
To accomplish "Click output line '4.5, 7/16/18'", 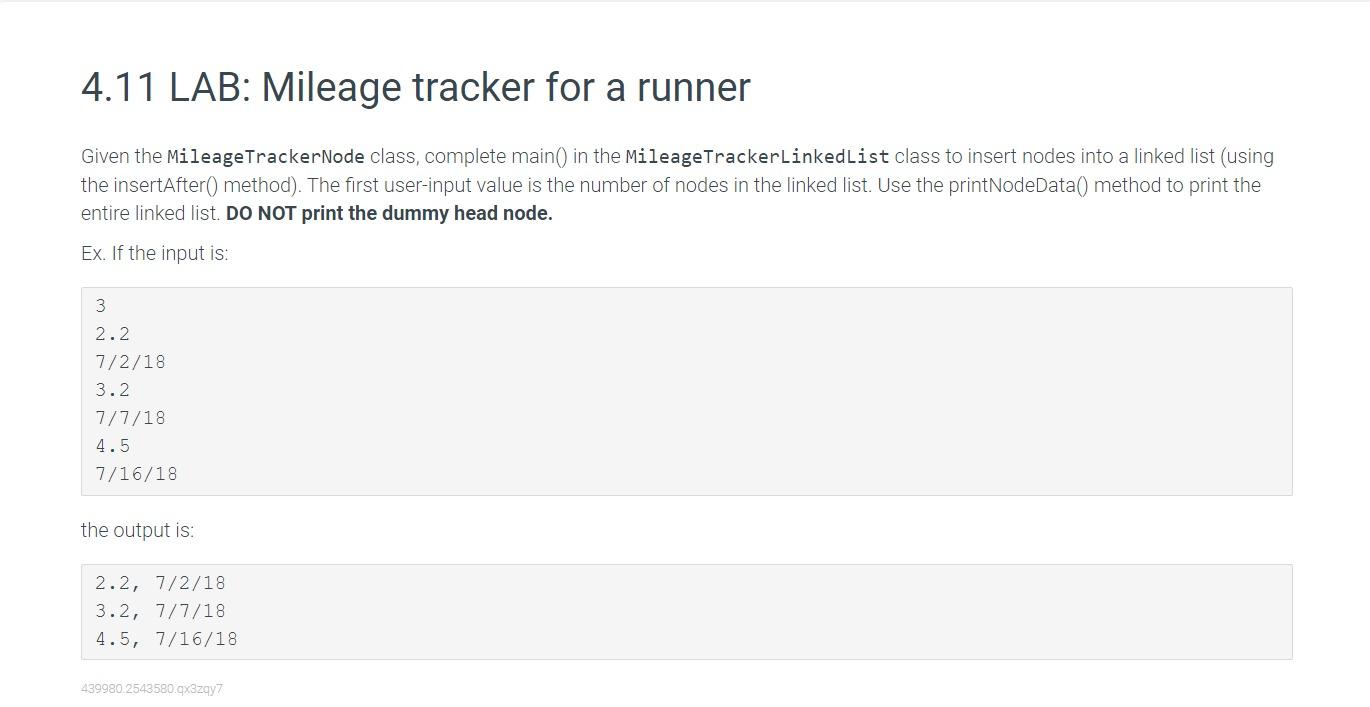I will [167, 639].
